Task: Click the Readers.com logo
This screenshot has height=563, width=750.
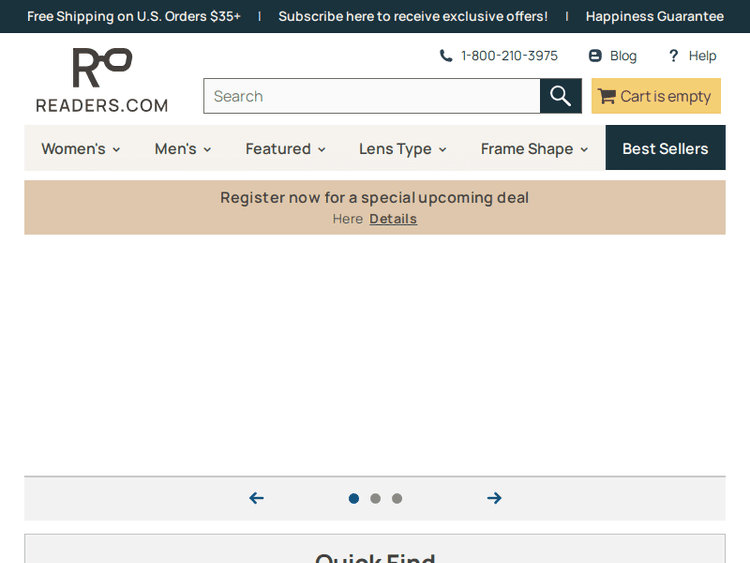Action: [102, 81]
